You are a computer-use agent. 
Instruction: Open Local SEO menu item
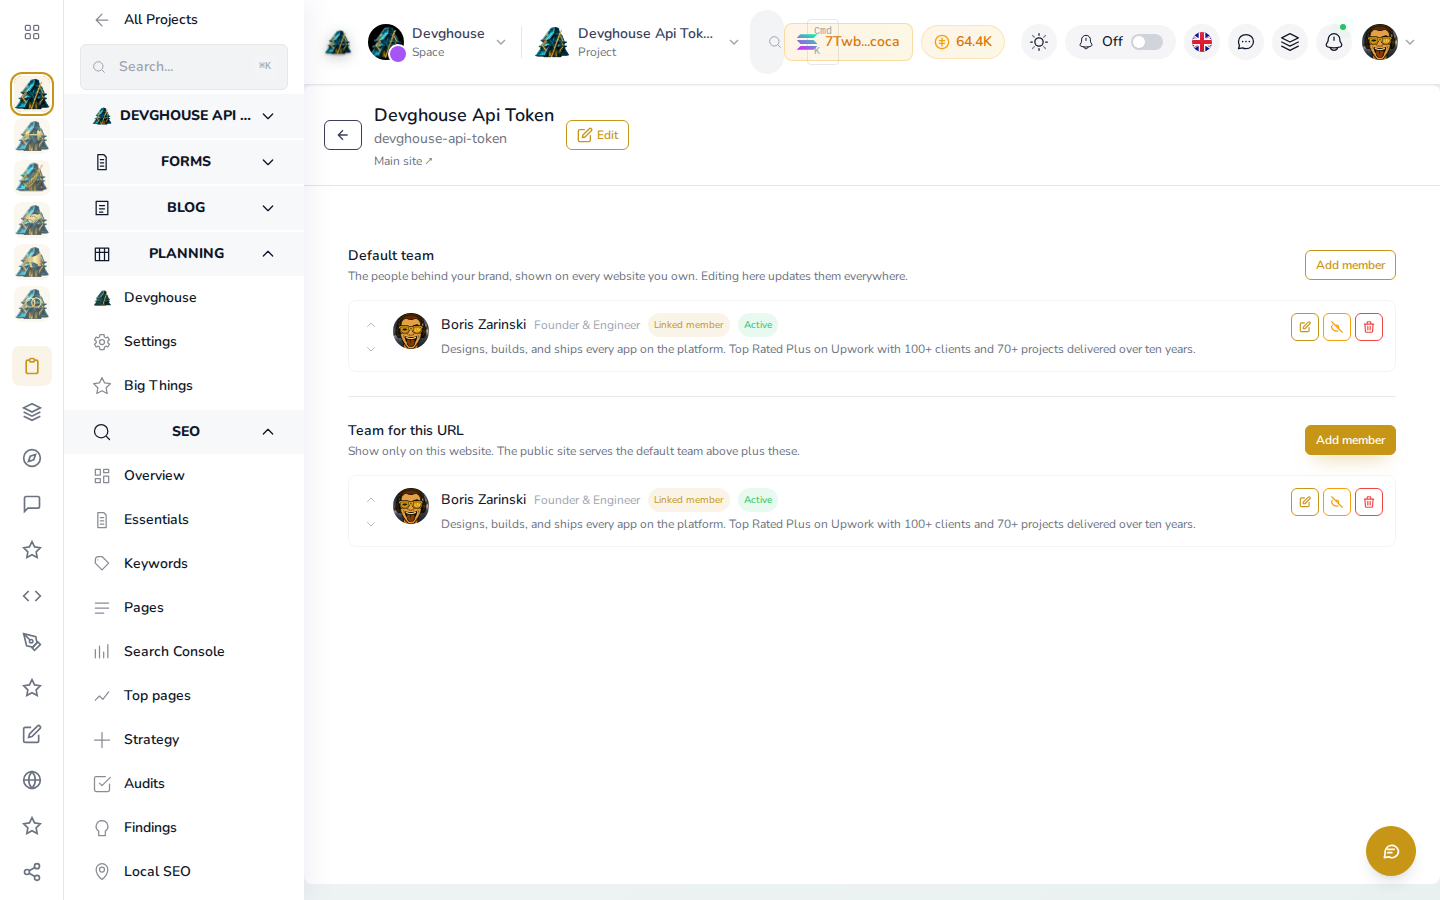[x=184, y=872]
